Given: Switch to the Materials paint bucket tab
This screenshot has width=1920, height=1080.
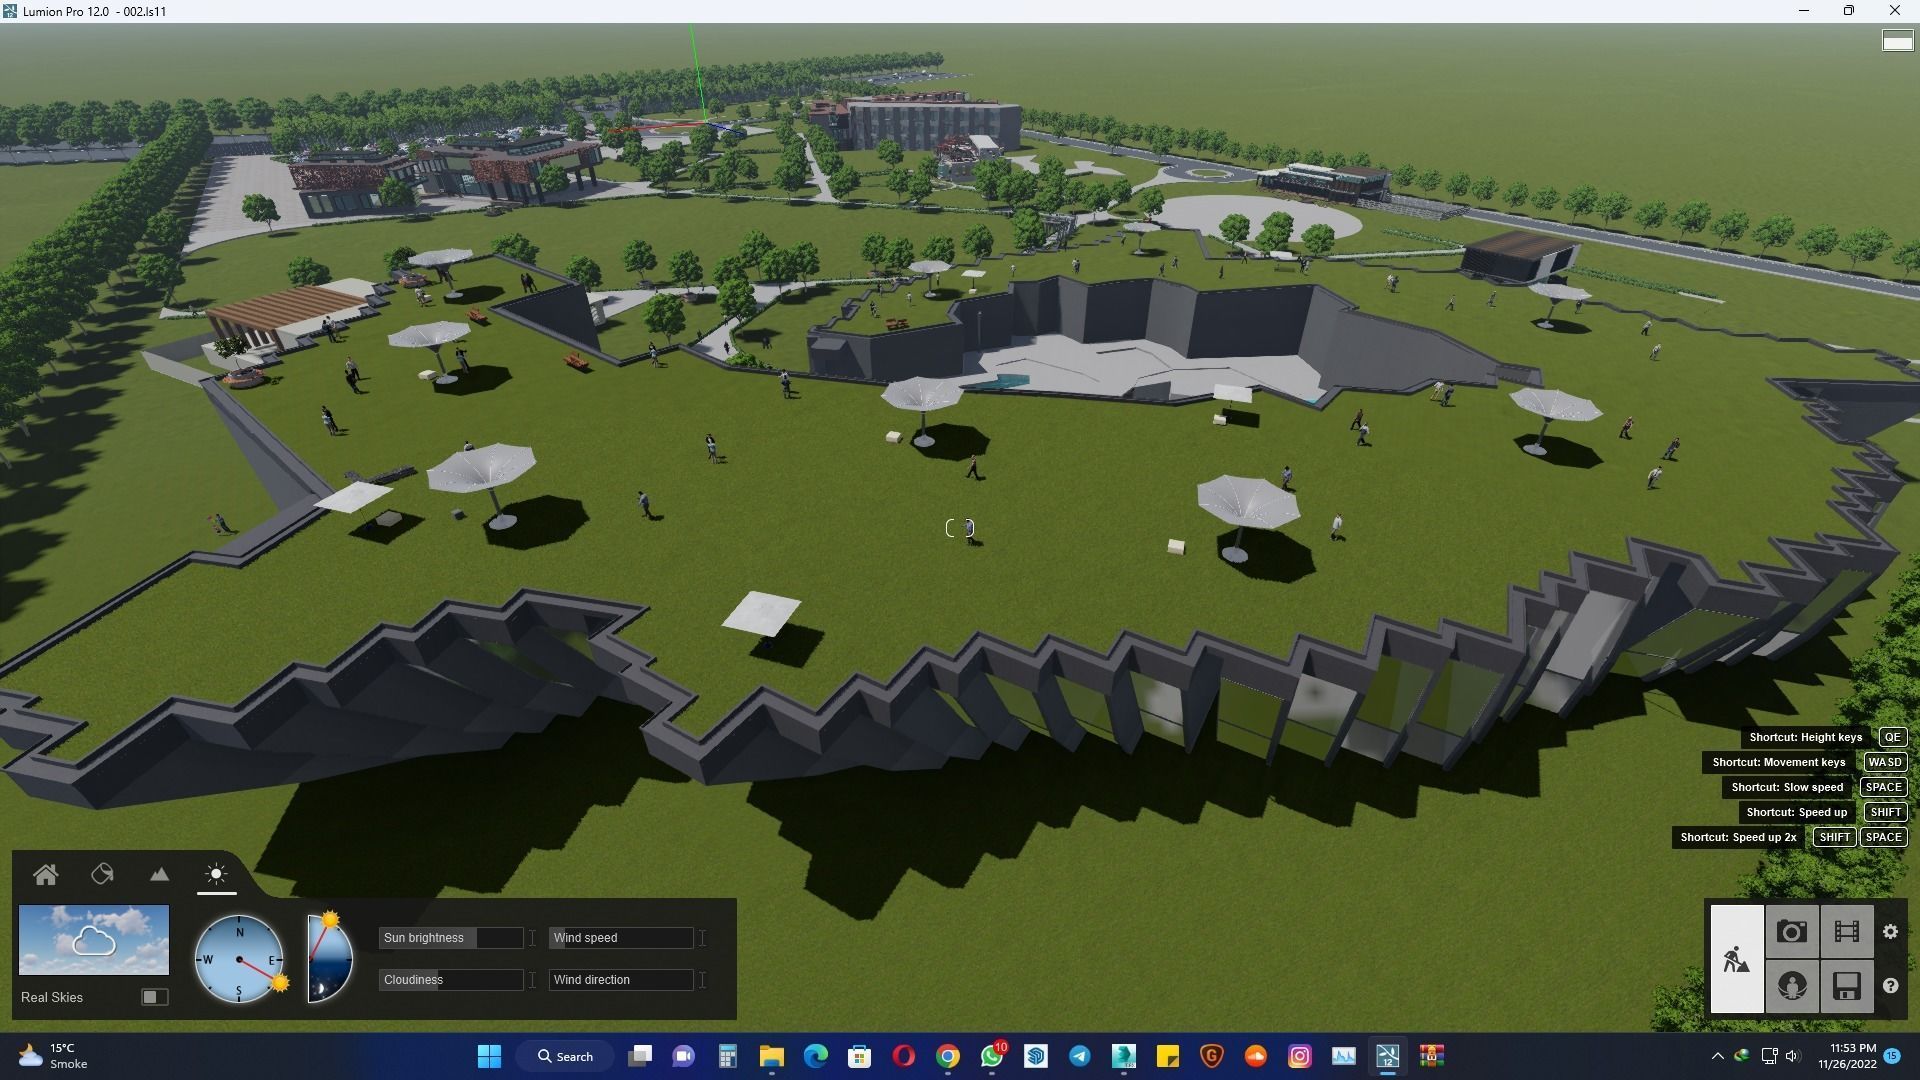Looking at the screenshot, I should (102, 875).
